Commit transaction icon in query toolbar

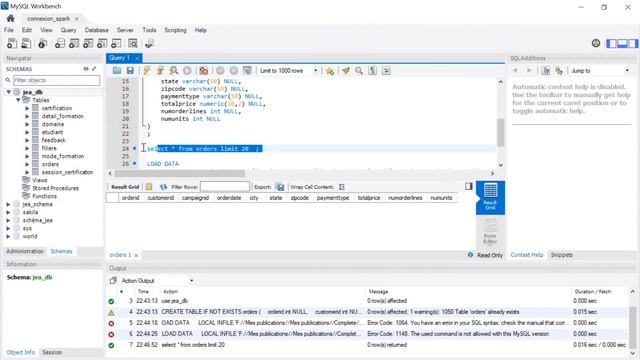[220, 71]
